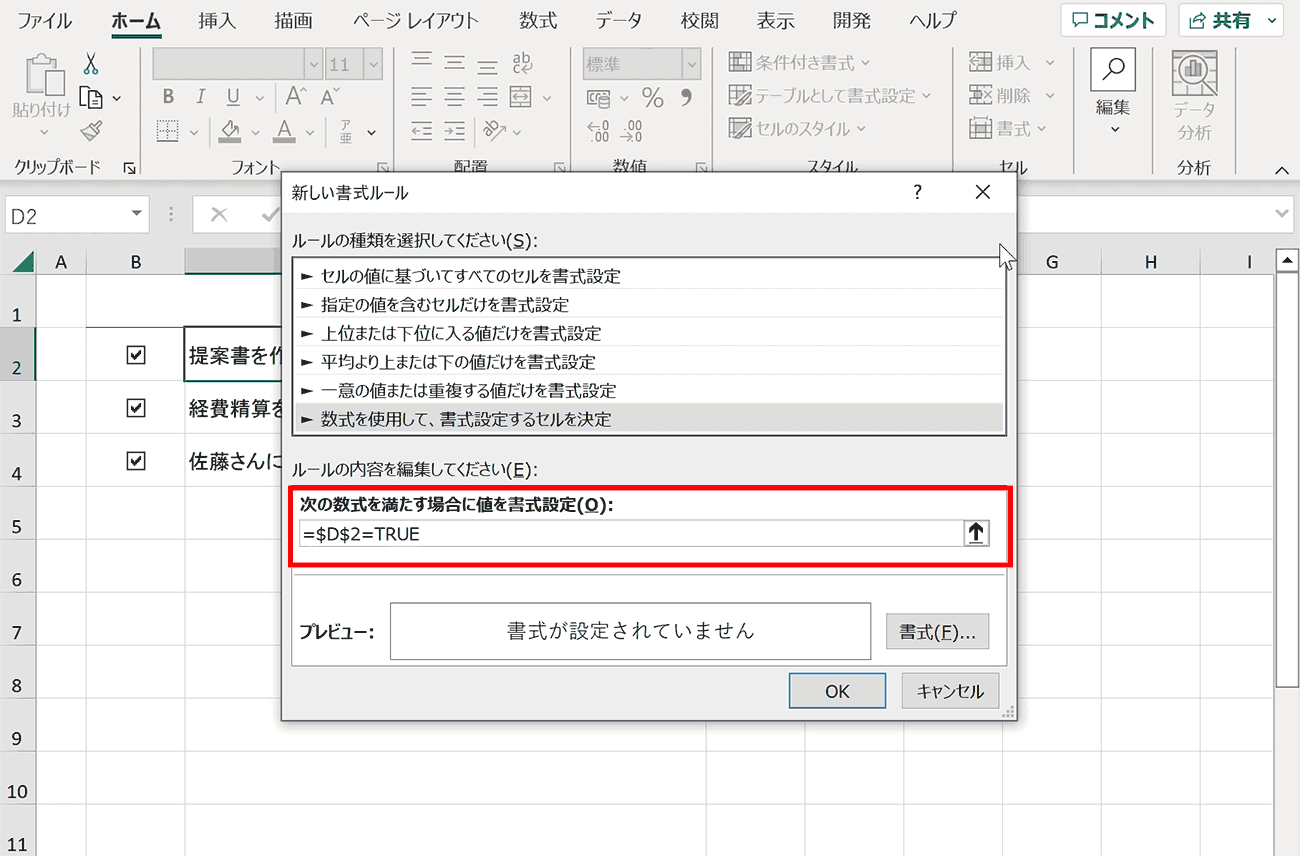Screen dimensions: 1300x856
Task: Click the font color A icon
Action: (x=284, y=131)
